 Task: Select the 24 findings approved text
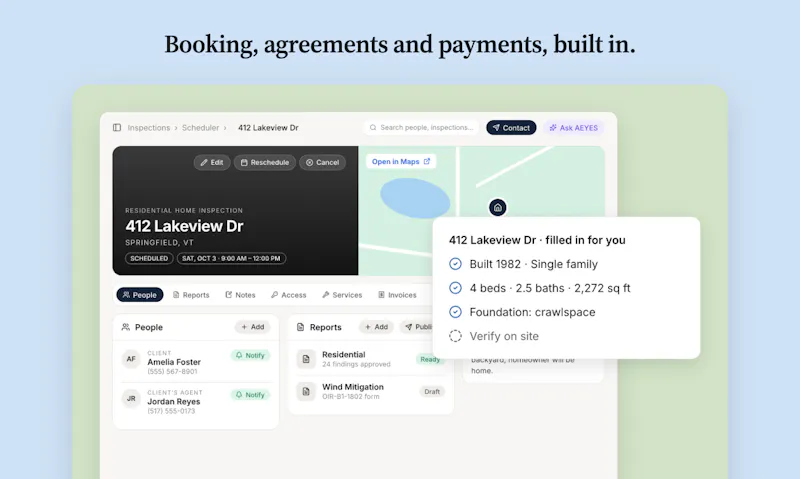pos(356,364)
